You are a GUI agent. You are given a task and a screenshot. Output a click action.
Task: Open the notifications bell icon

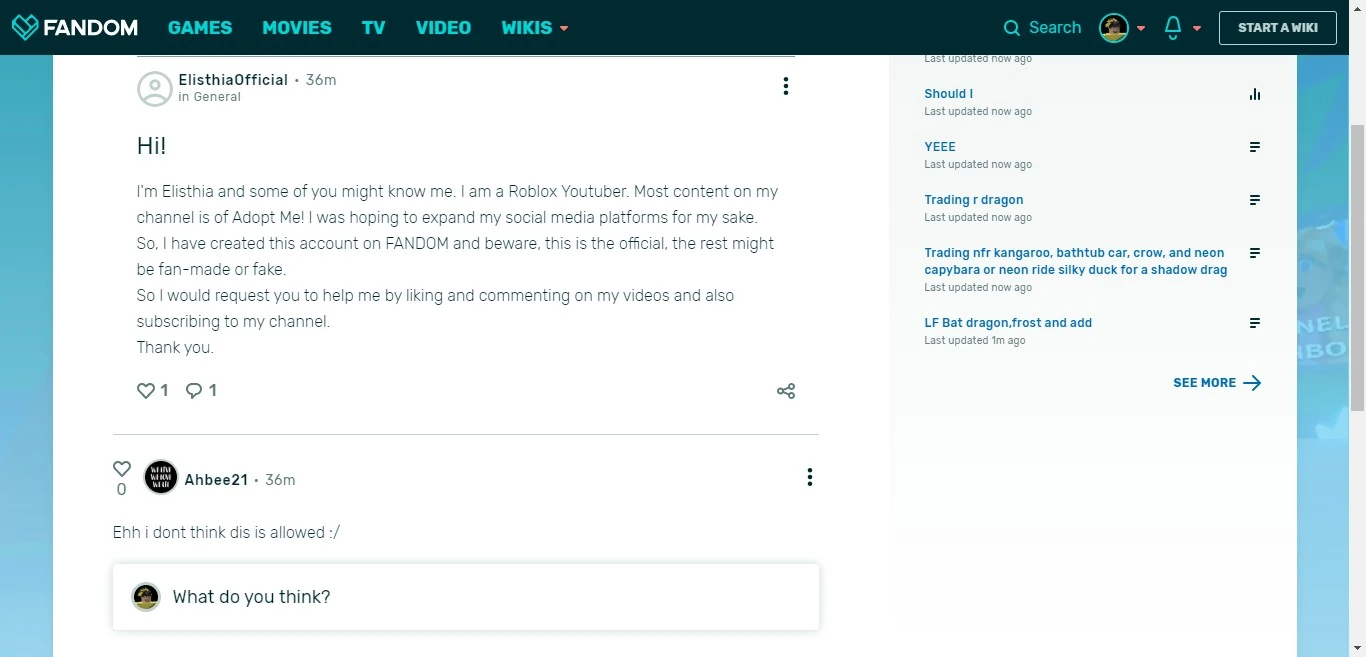coord(1173,28)
